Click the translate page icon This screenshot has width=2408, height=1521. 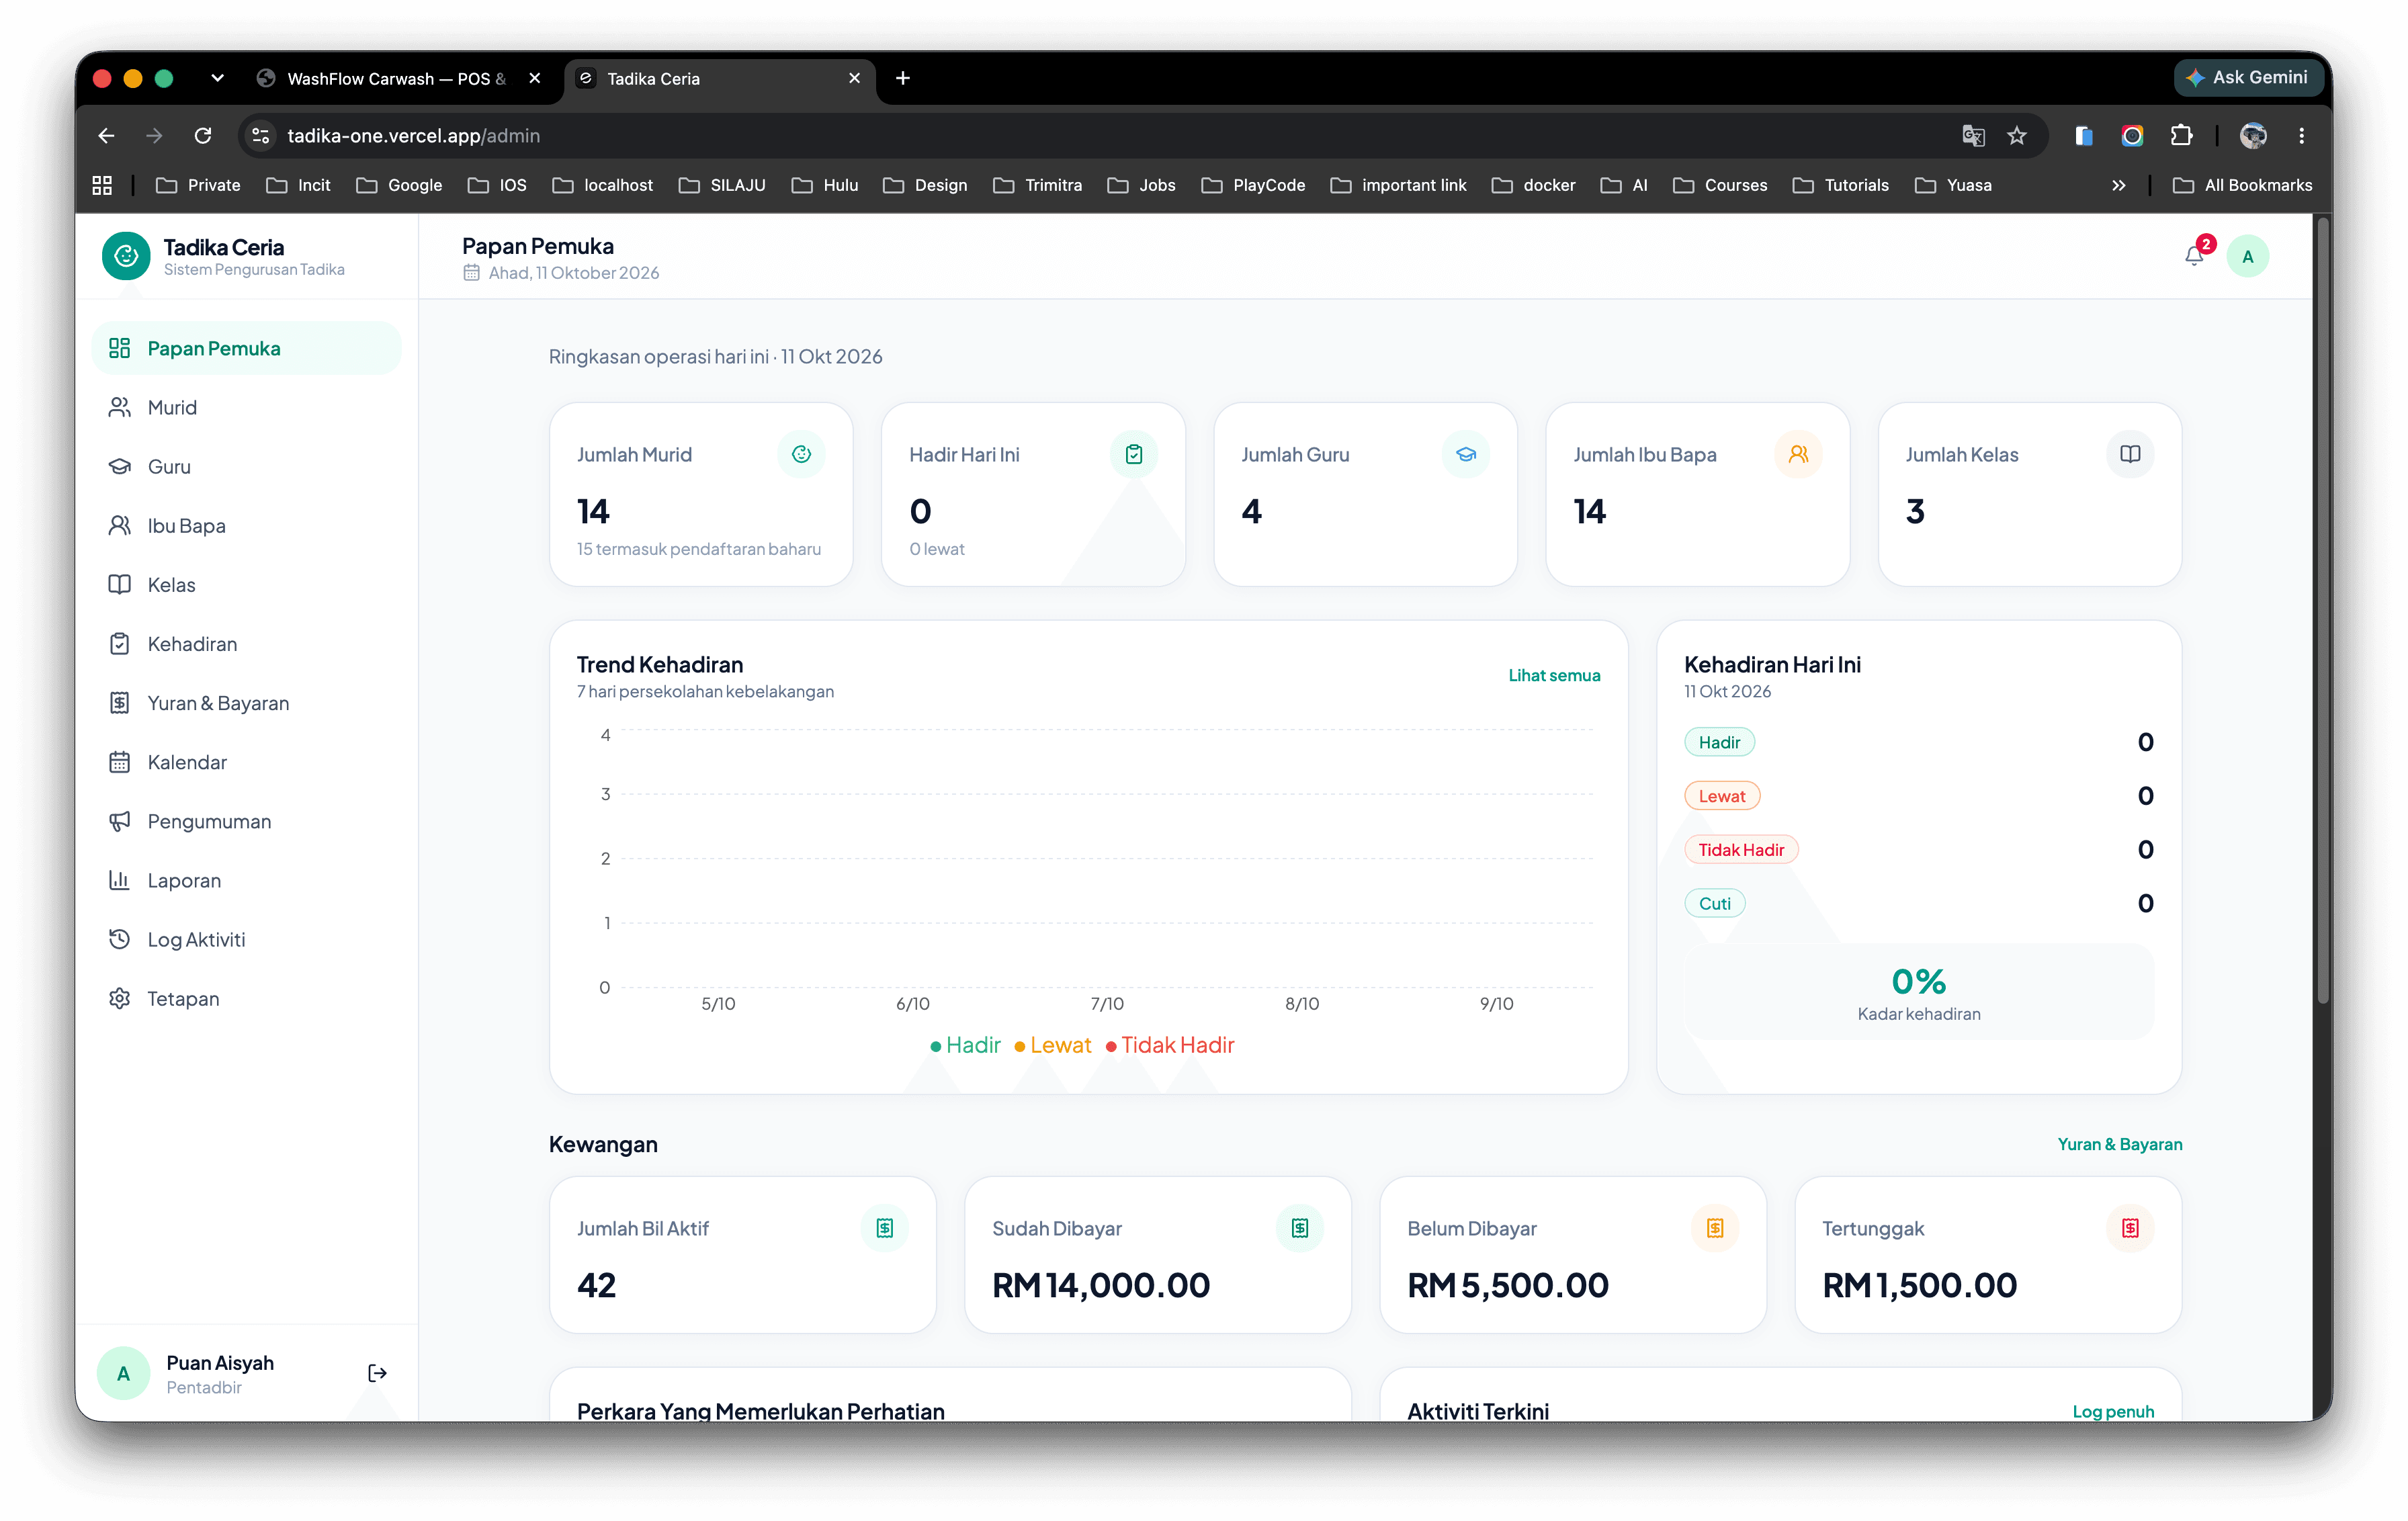[x=1973, y=136]
